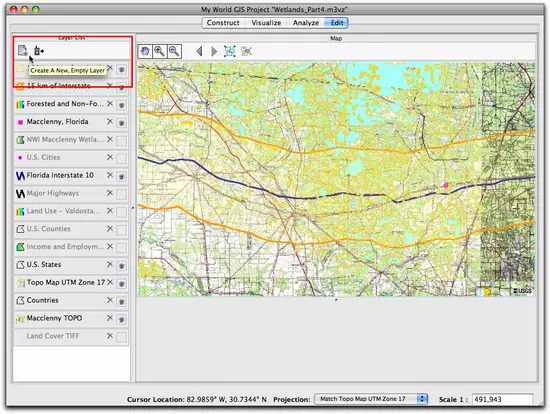Click the Create A New Empty Layer icon
This screenshot has width=550, height=414.
click(x=22, y=51)
